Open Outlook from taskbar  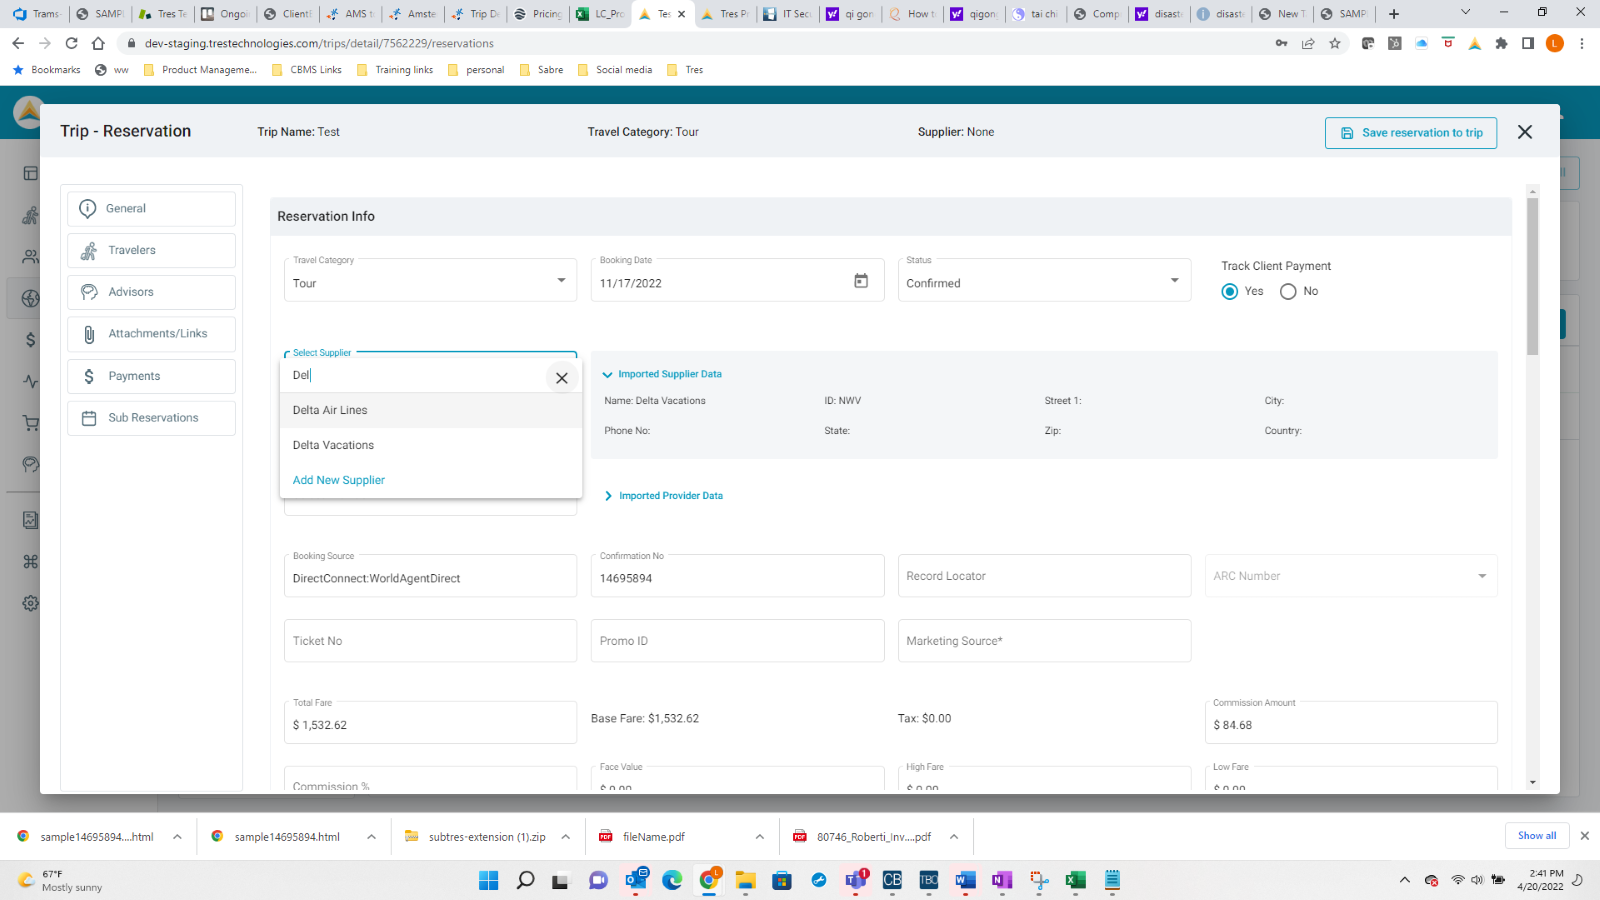pyautogui.click(x=636, y=880)
